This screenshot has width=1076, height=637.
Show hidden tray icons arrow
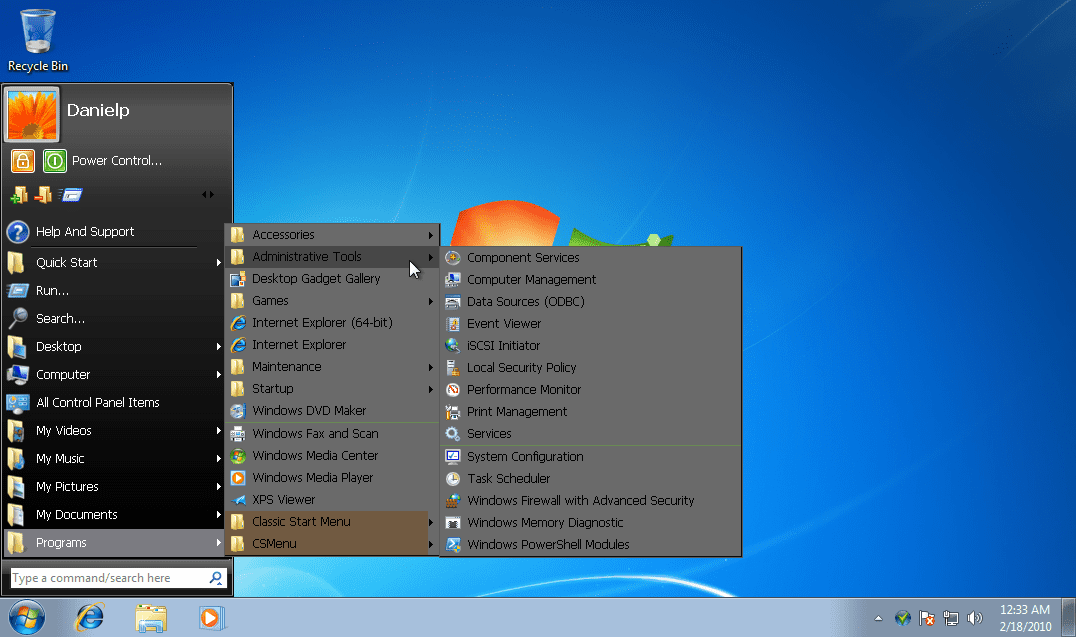tap(878, 618)
